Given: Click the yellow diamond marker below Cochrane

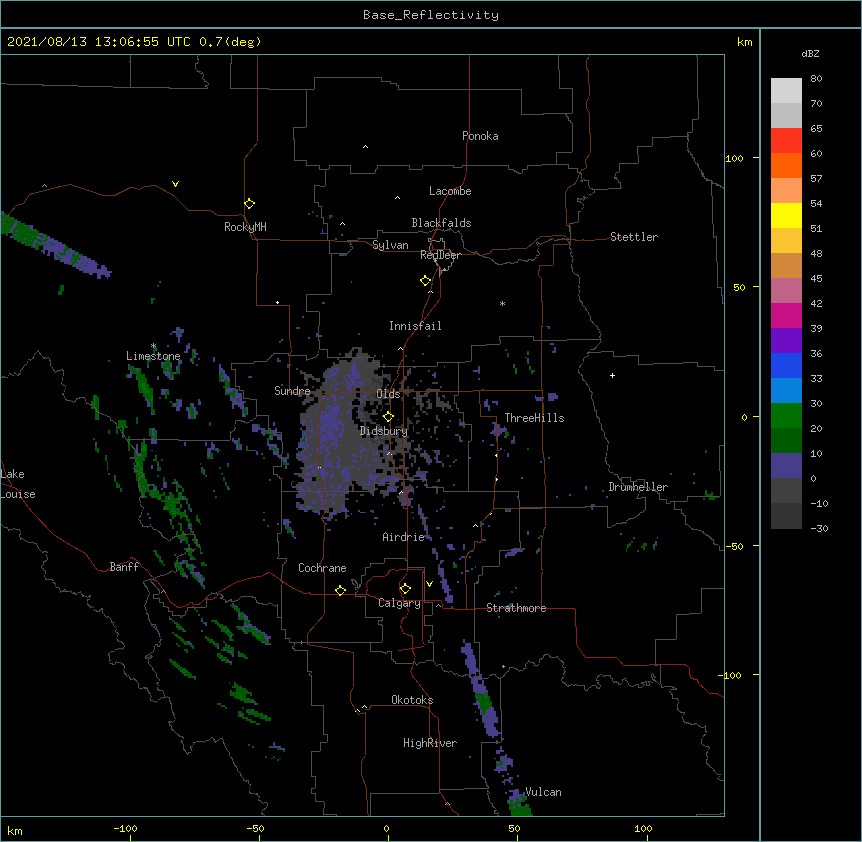Looking at the screenshot, I should tap(340, 590).
